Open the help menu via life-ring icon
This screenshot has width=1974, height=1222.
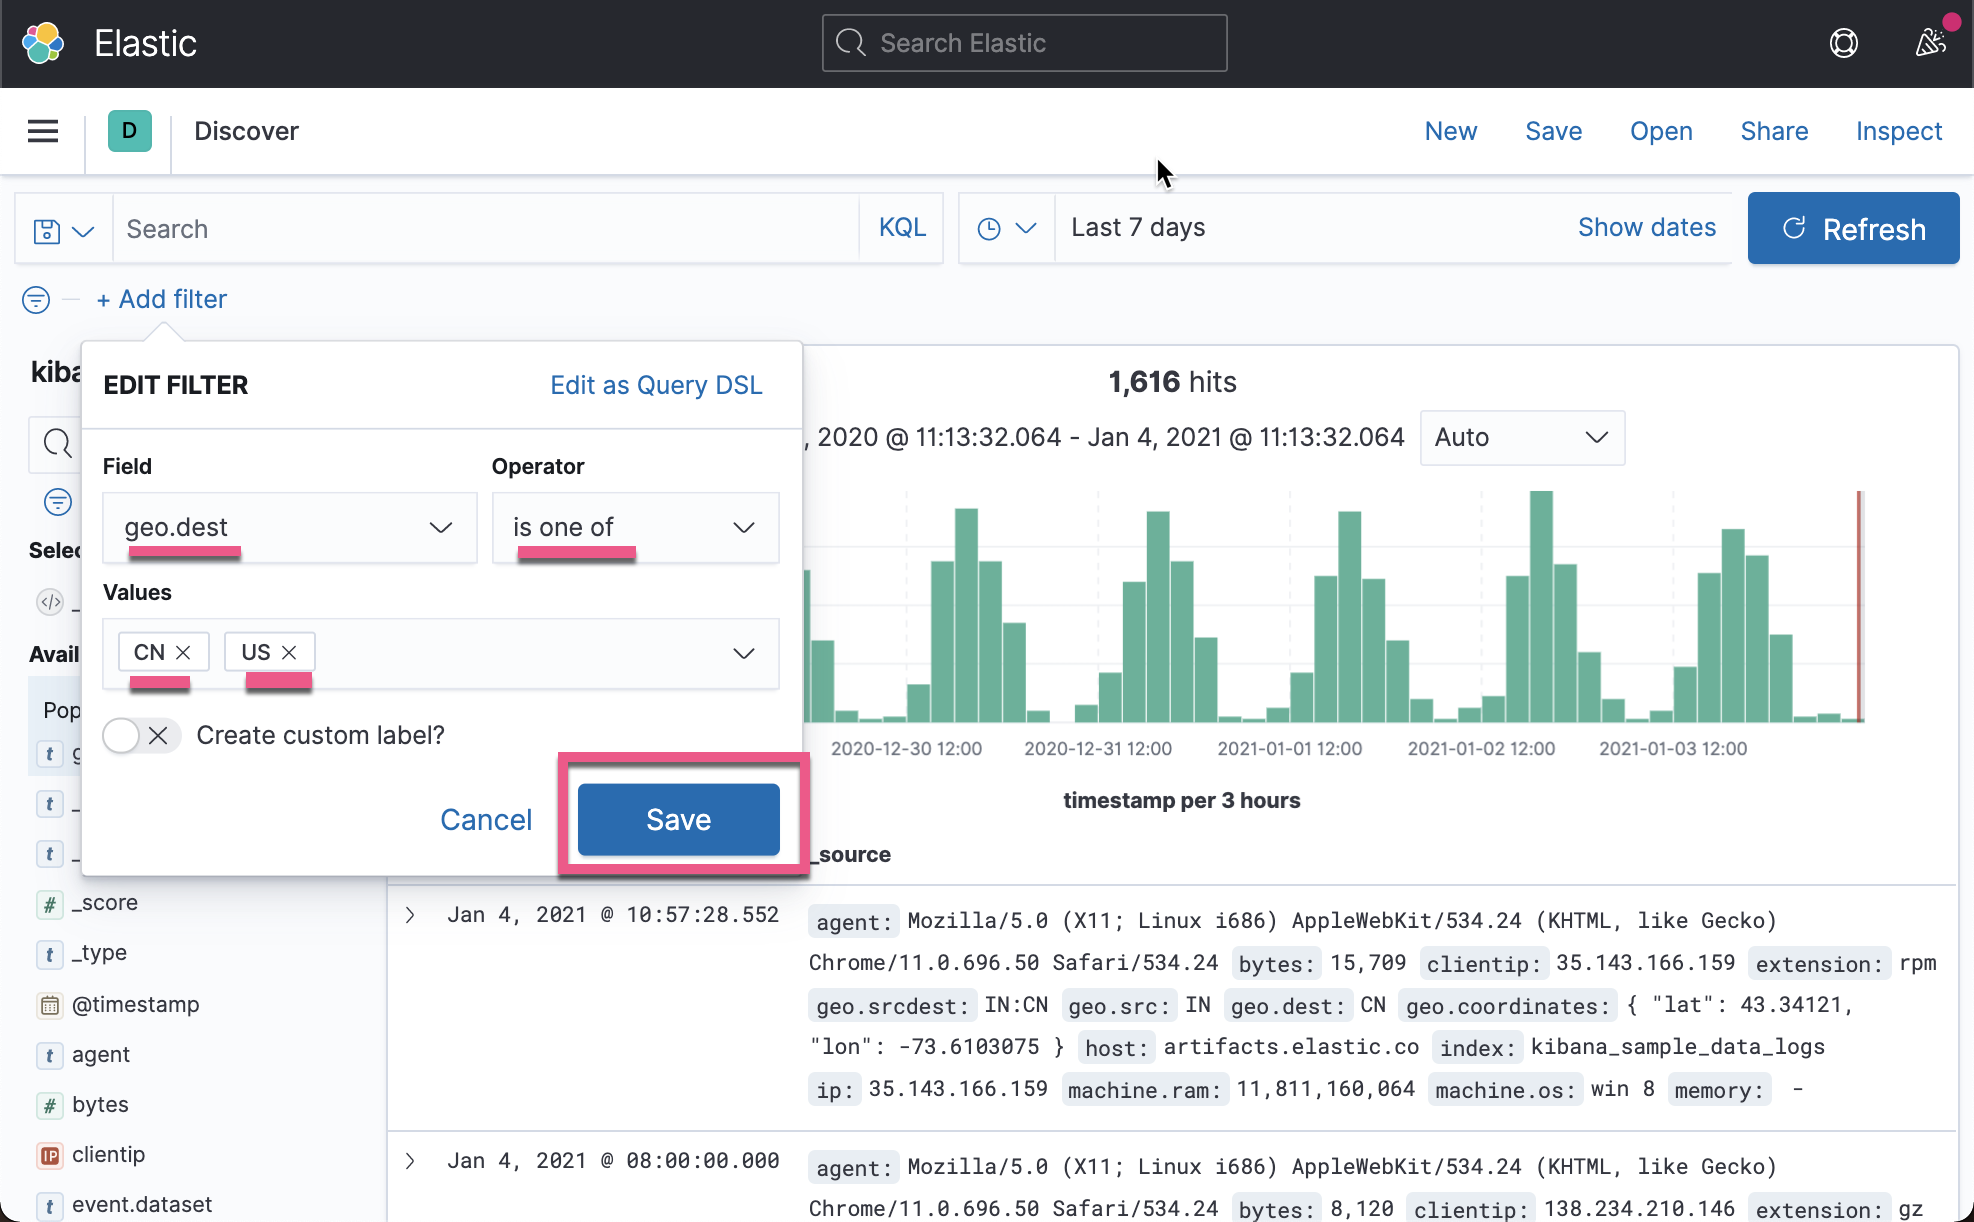pos(1844,42)
